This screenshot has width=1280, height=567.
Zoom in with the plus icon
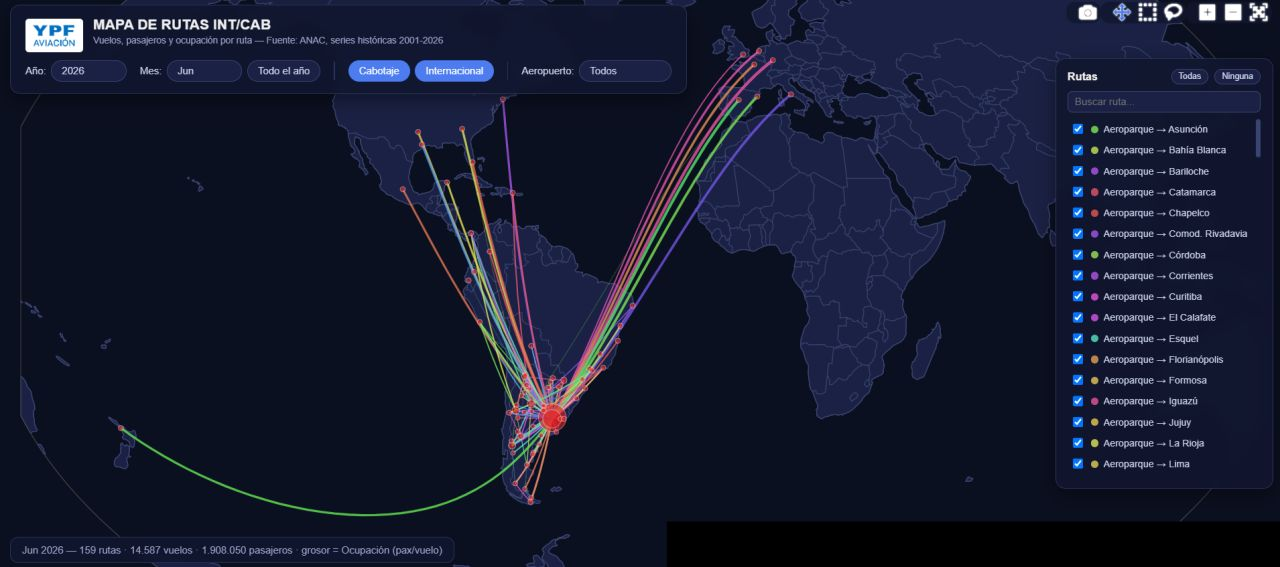[1208, 12]
